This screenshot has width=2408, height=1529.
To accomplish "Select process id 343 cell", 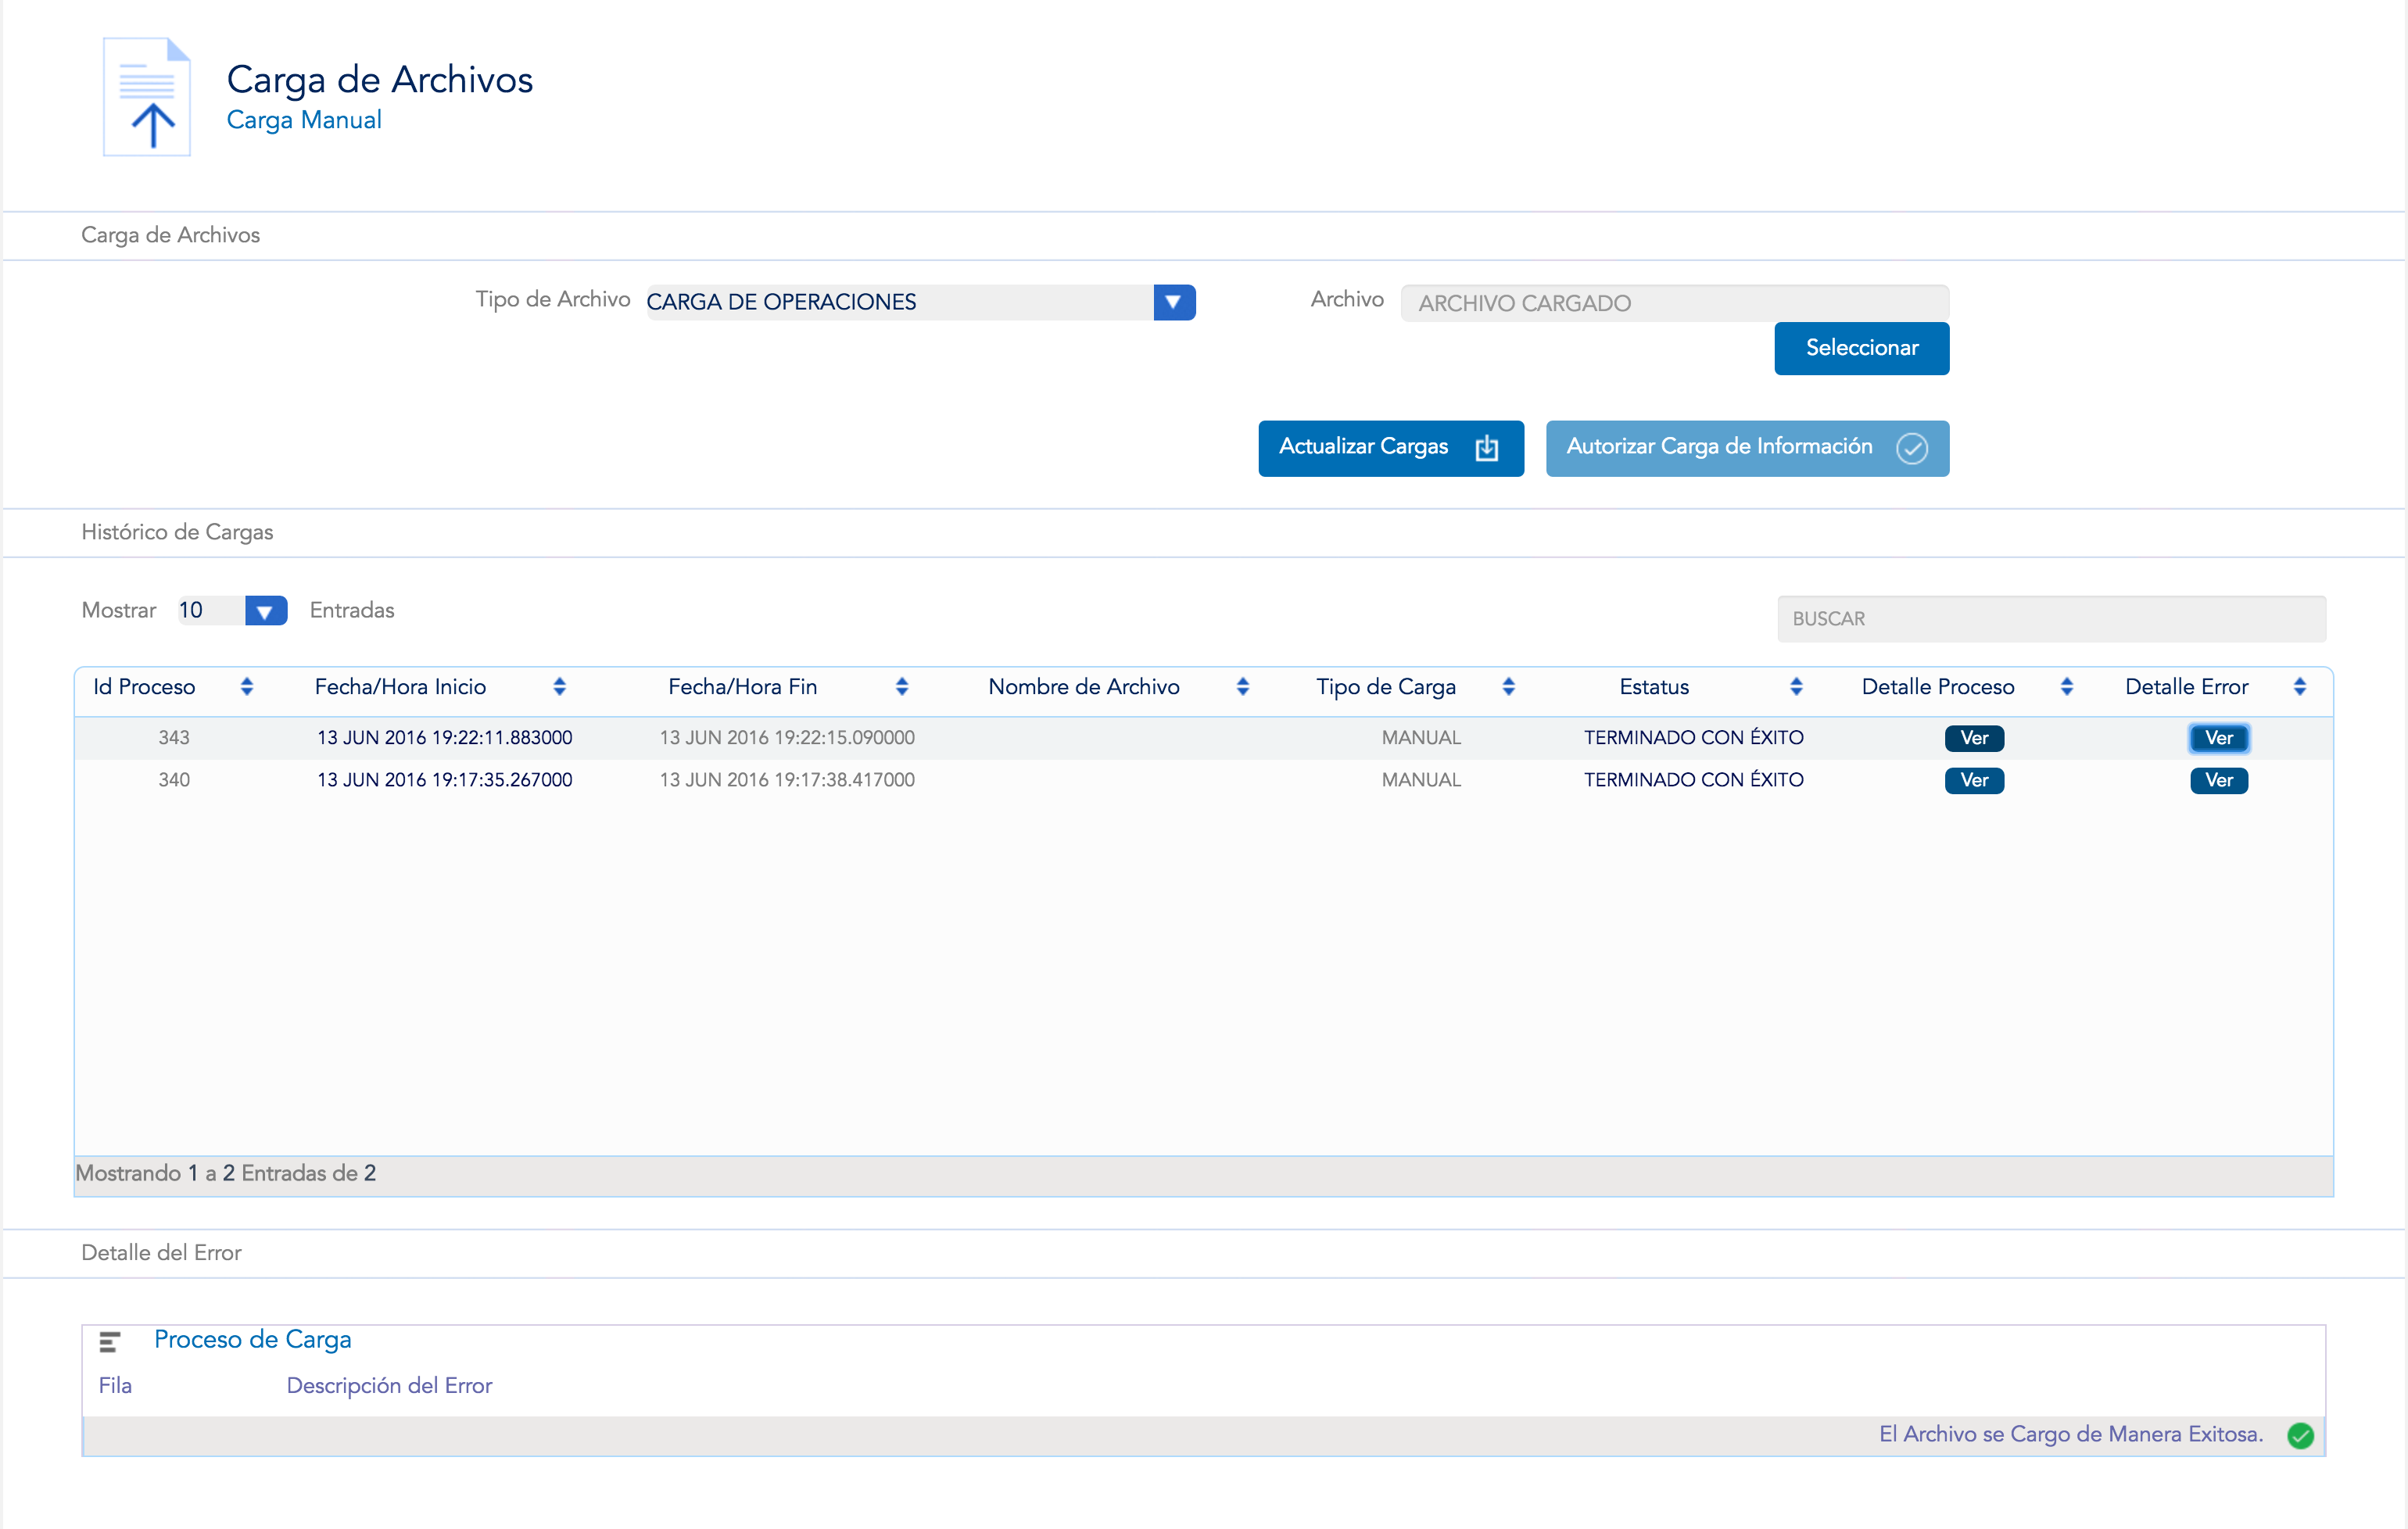I will (x=174, y=738).
